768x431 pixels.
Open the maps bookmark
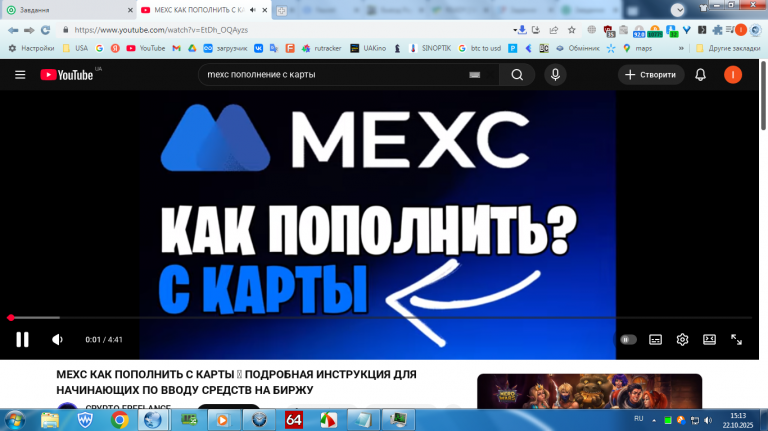pyautogui.click(x=637, y=48)
